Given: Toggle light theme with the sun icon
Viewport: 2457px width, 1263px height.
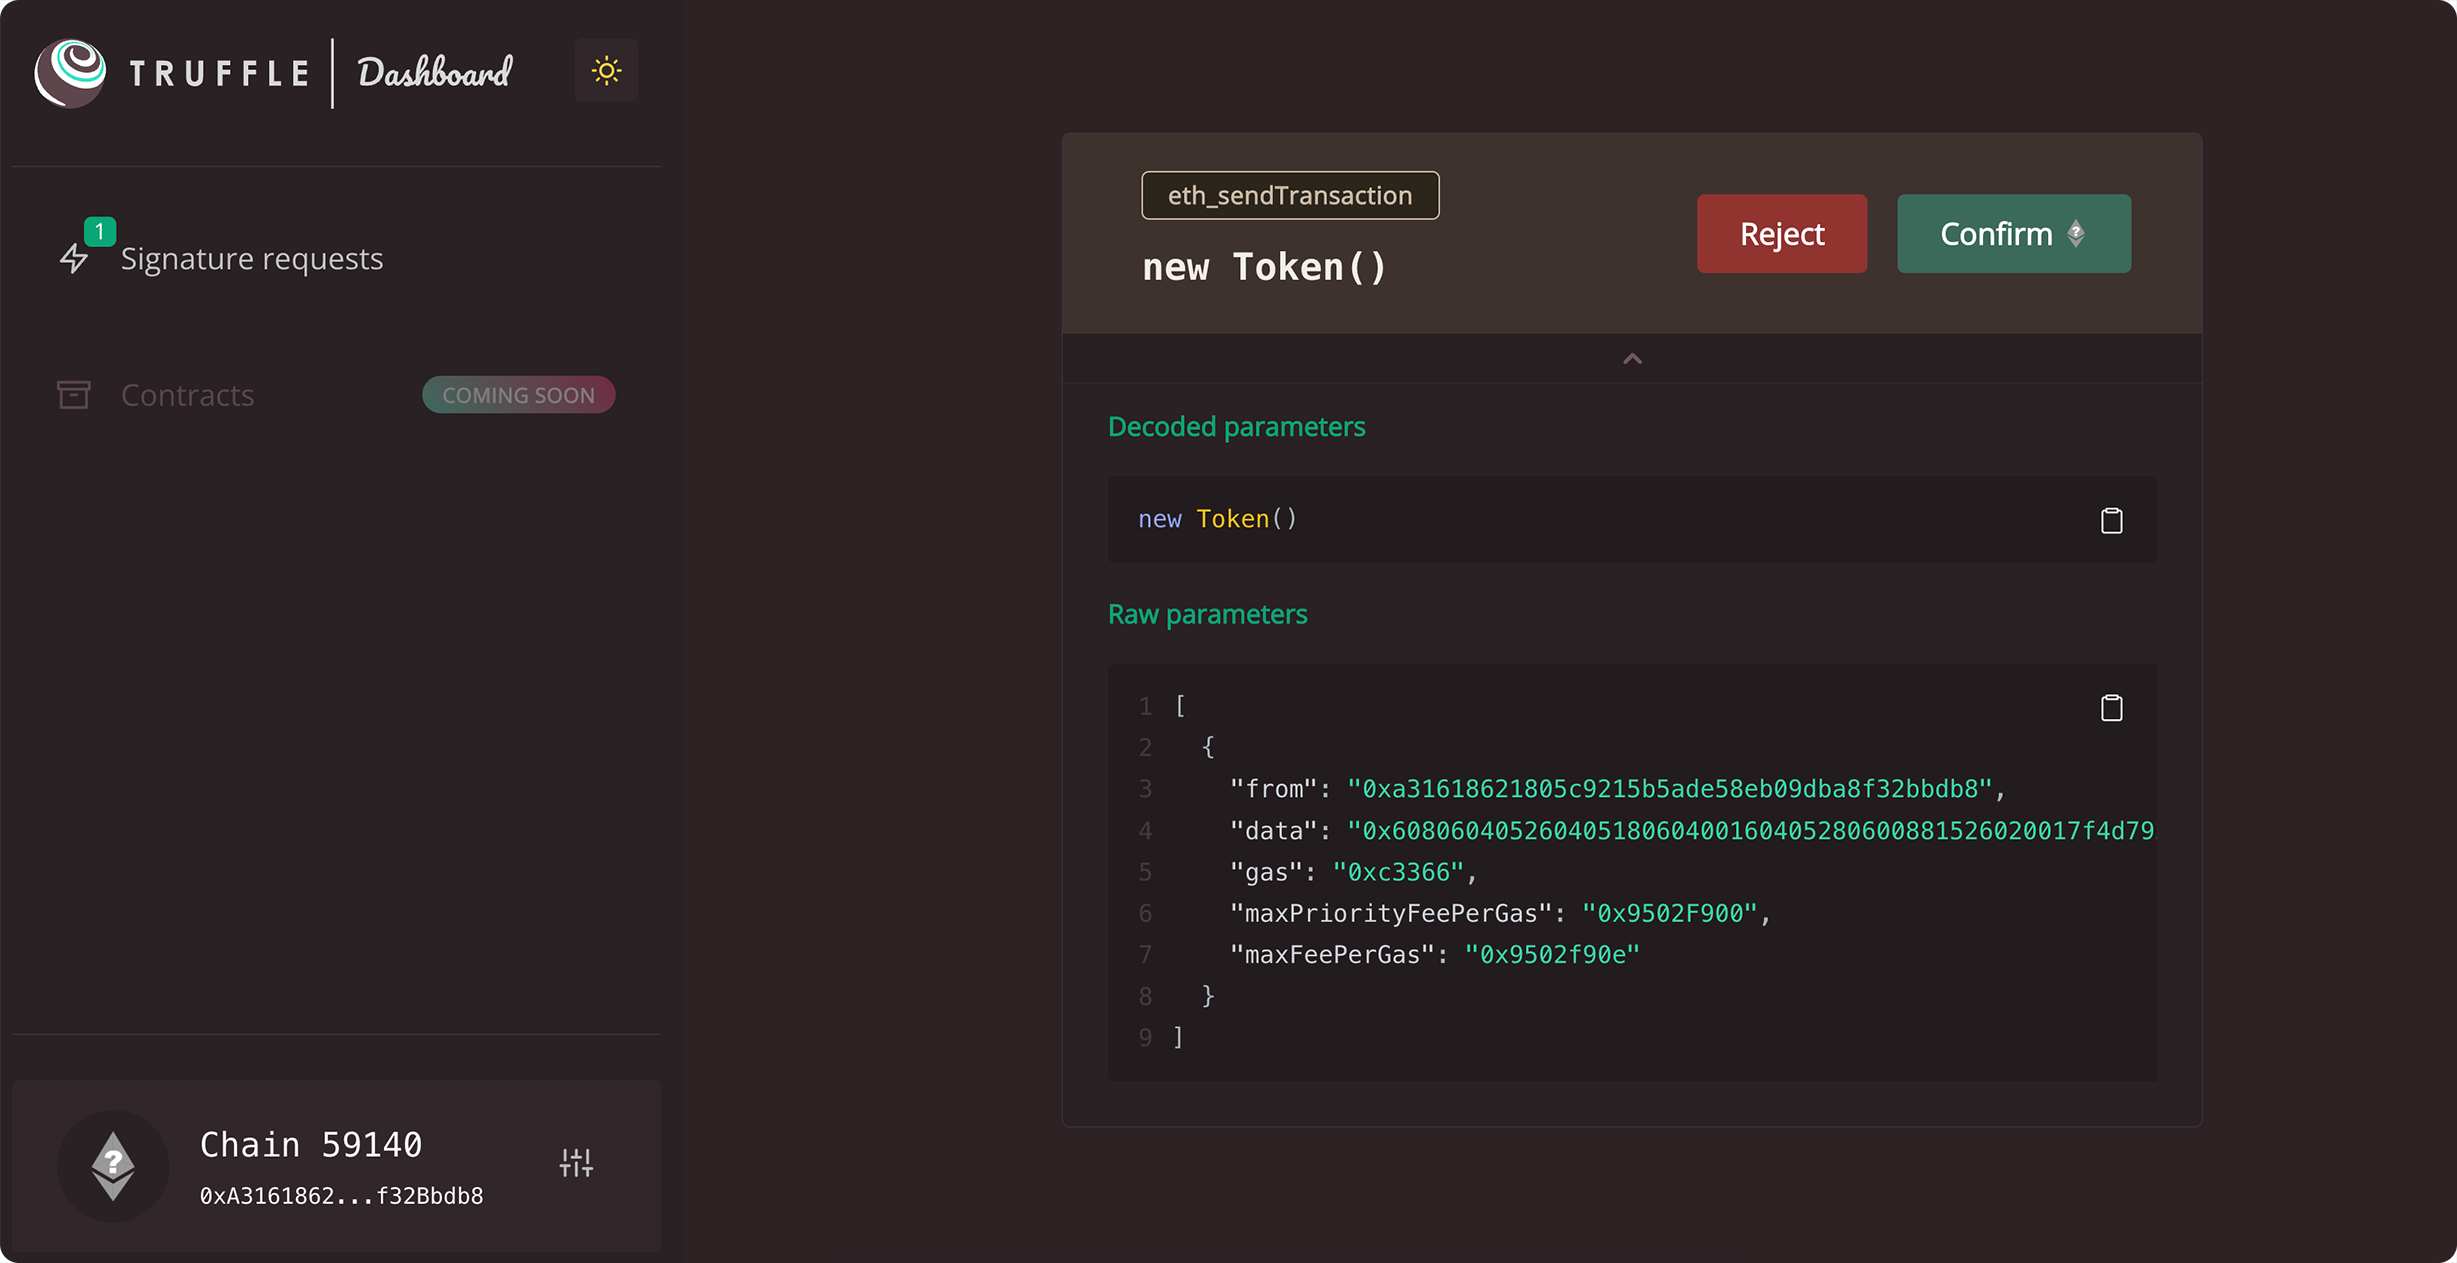Looking at the screenshot, I should pyautogui.click(x=606, y=71).
